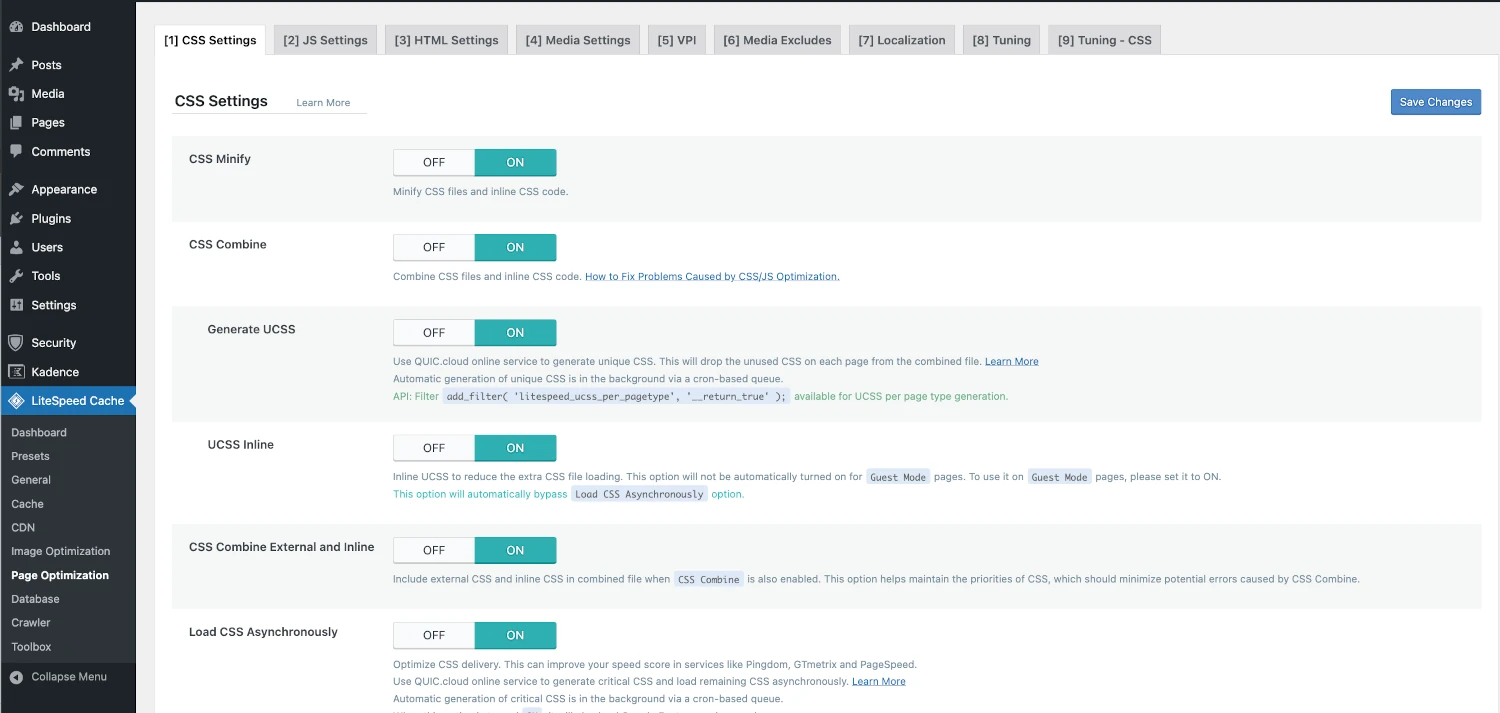Click the Users person icon
The width and height of the screenshot is (1500, 713).
click(16, 247)
